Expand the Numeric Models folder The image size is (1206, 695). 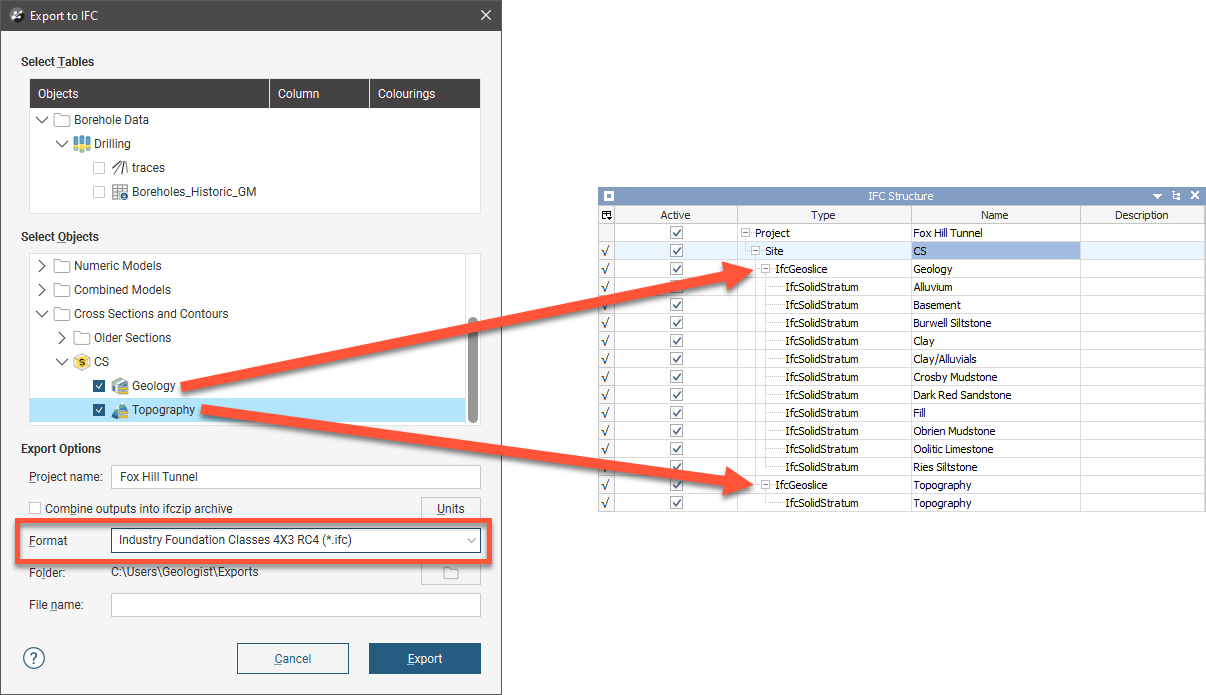point(42,266)
